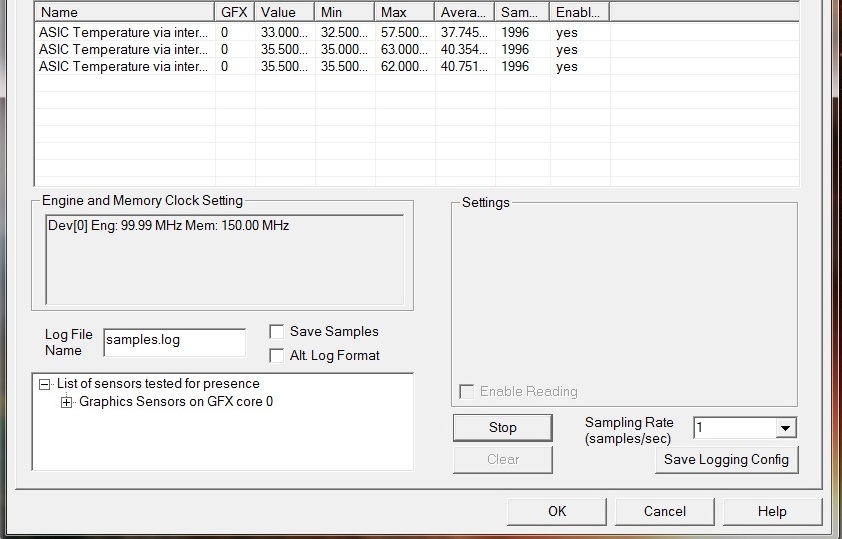
Task: Confirm with the OK button
Action: [x=557, y=512]
